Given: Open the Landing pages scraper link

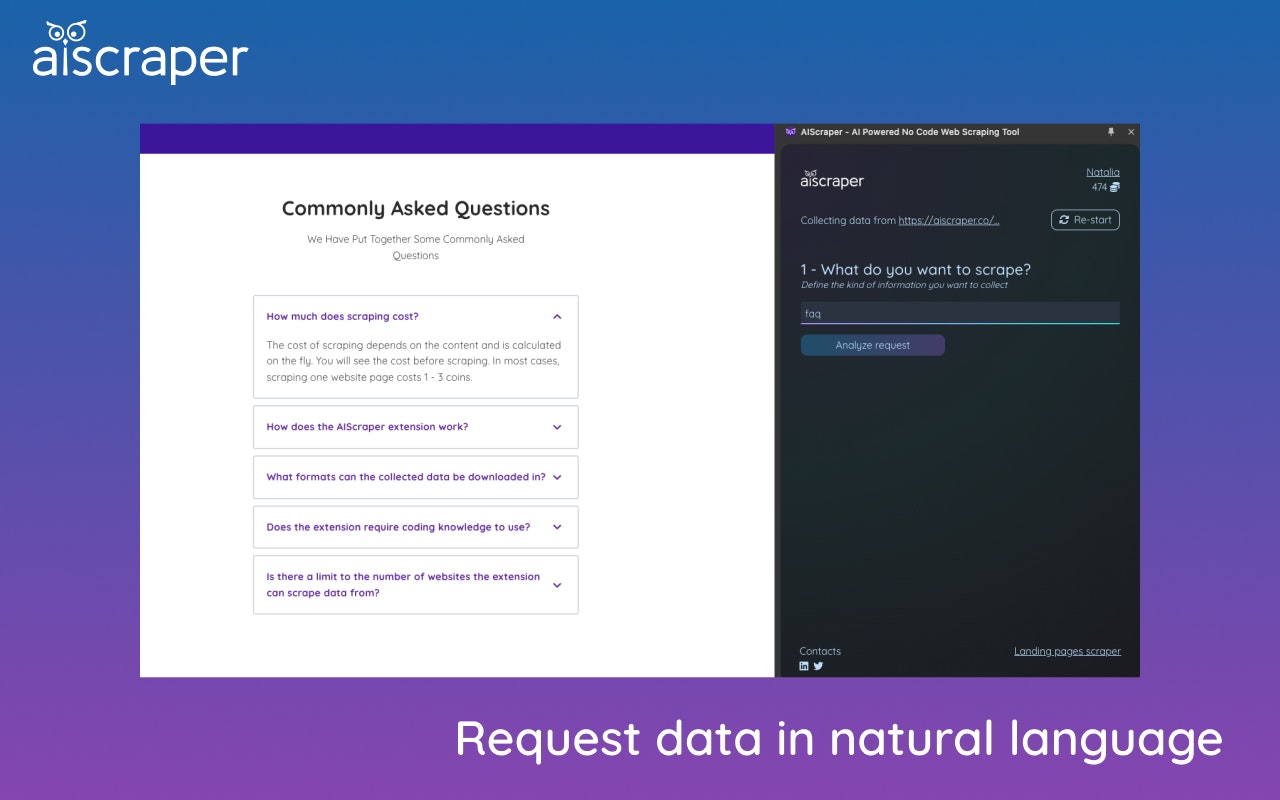Looking at the screenshot, I should click(1067, 651).
